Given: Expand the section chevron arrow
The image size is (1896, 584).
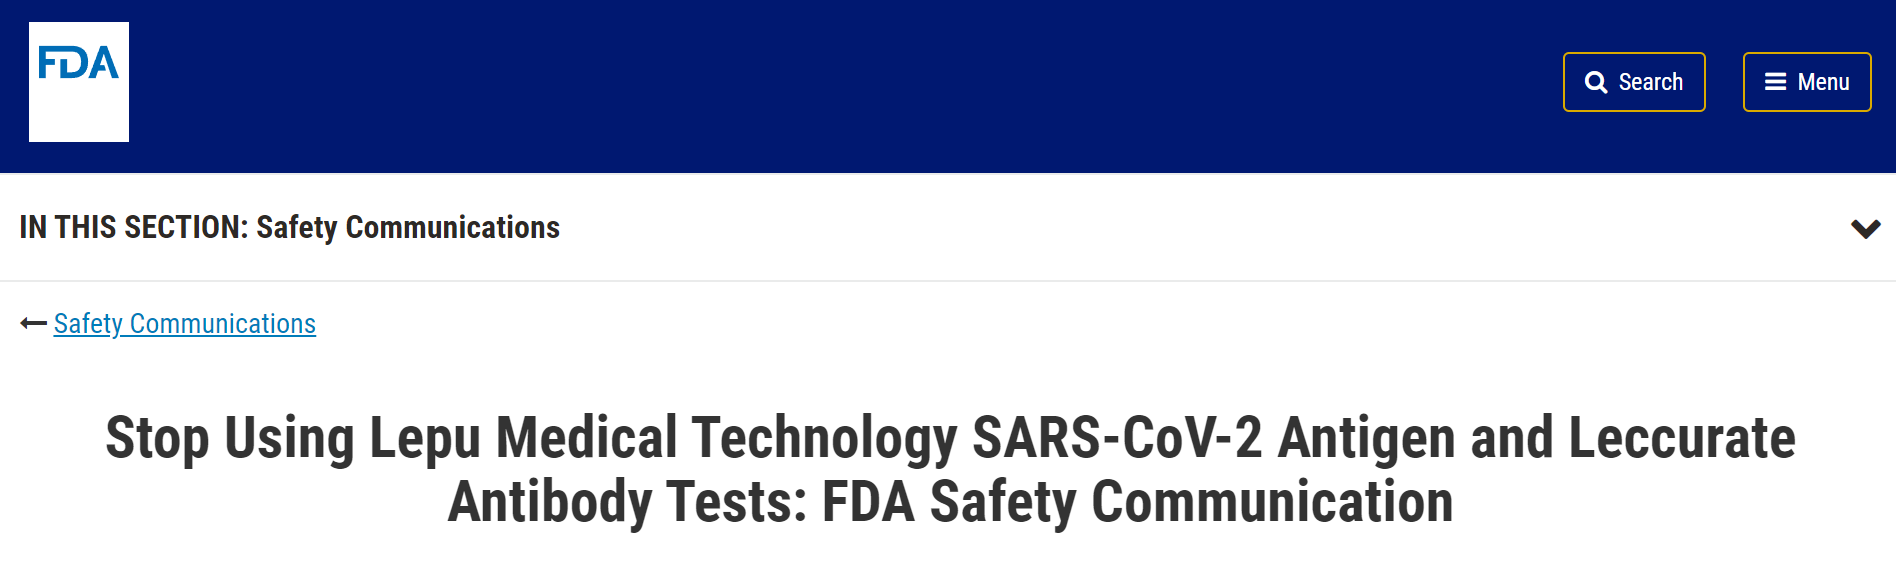Looking at the screenshot, I should coord(1865,228).
